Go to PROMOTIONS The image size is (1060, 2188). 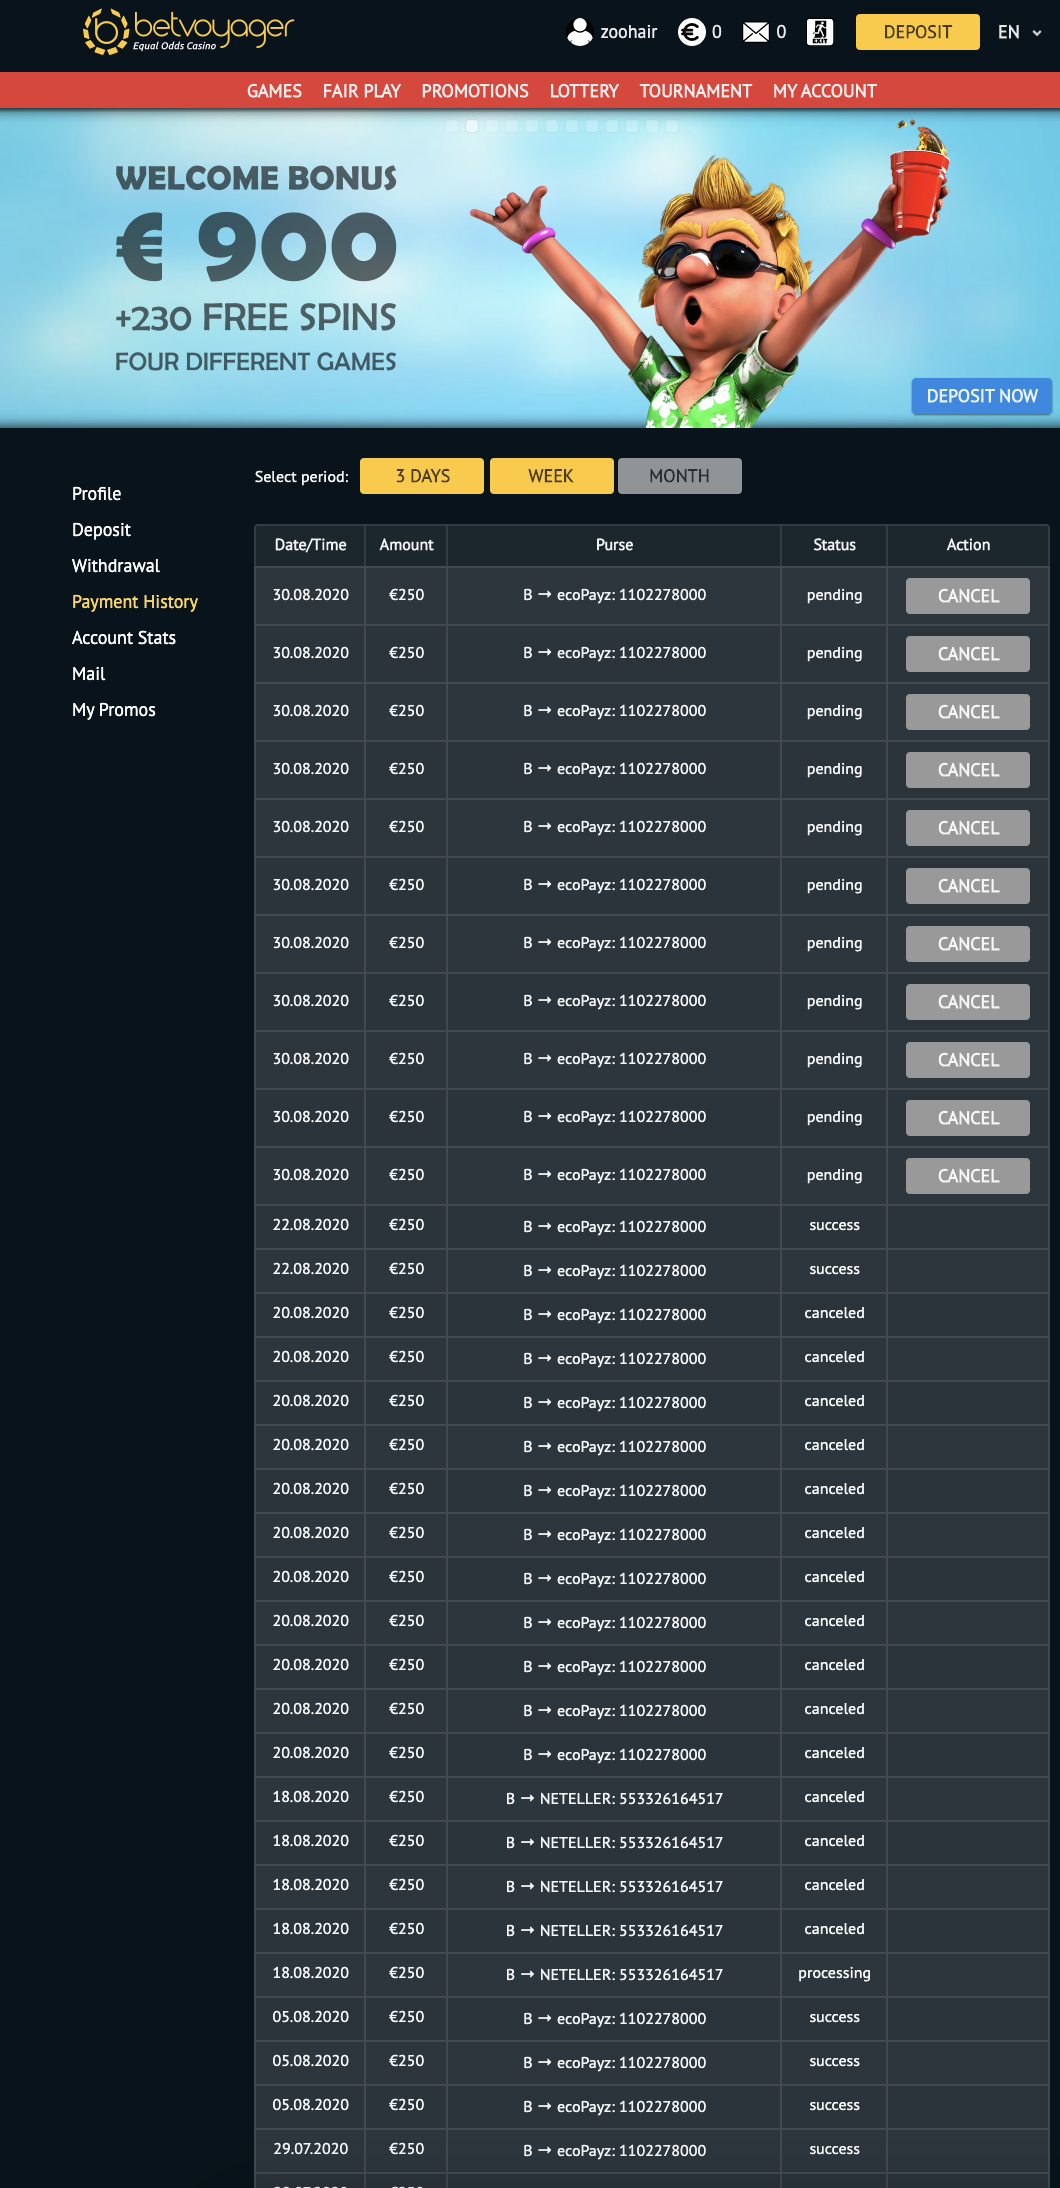click(x=475, y=91)
